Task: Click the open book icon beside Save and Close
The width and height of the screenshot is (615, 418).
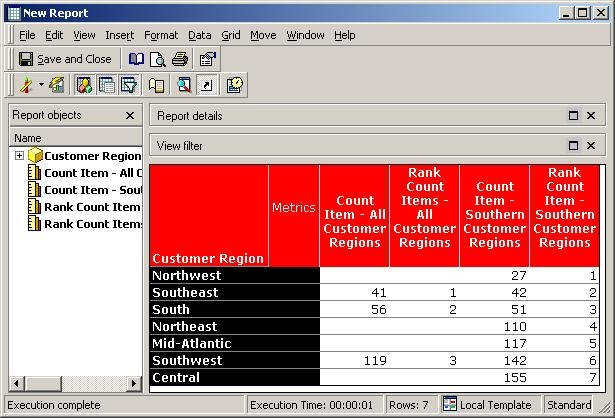Action: pos(136,59)
